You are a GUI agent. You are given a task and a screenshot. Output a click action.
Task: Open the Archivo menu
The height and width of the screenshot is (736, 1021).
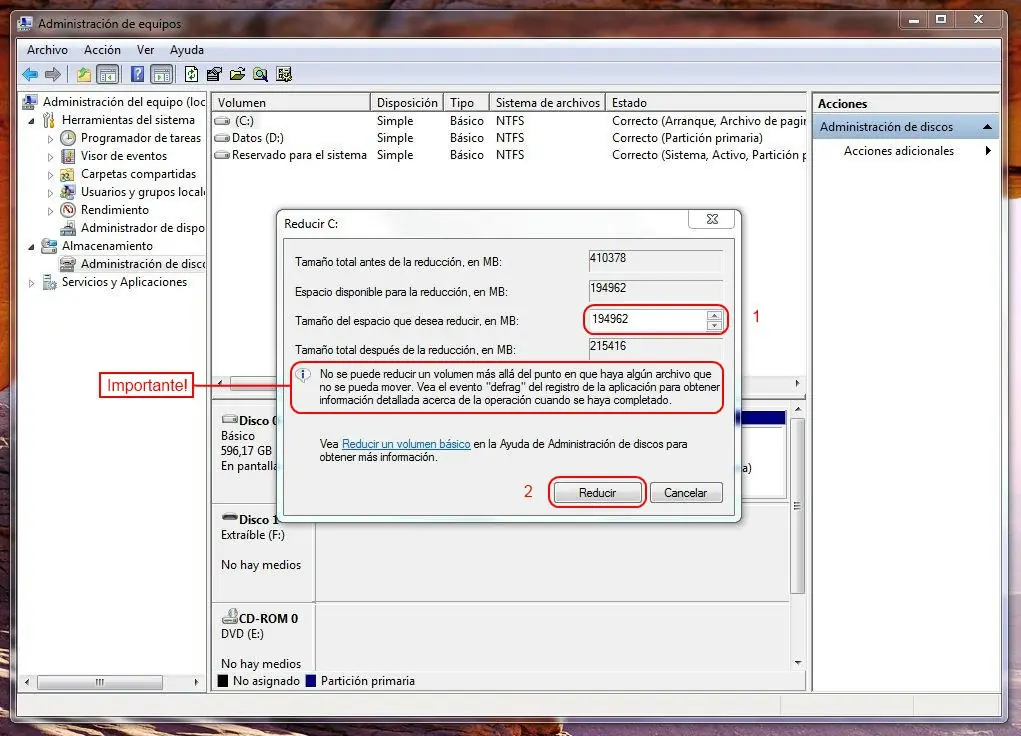pos(47,50)
